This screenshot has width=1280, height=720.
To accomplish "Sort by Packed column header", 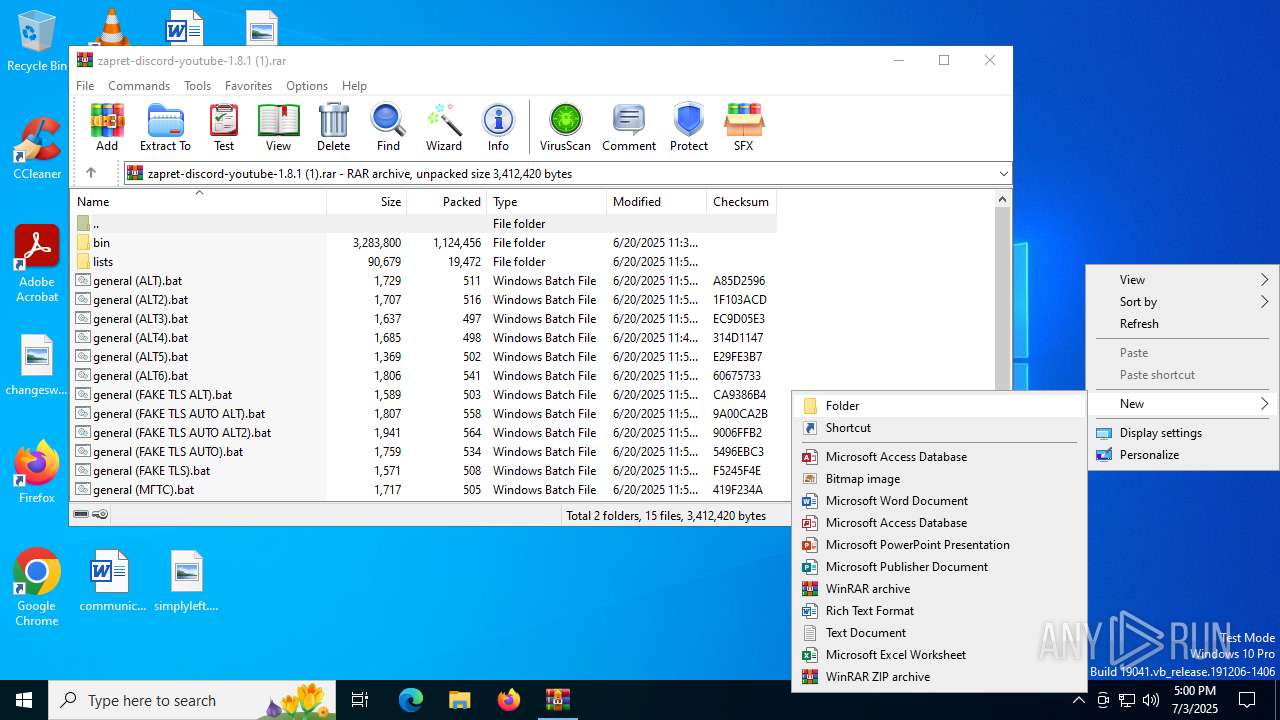I will coord(447,202).
